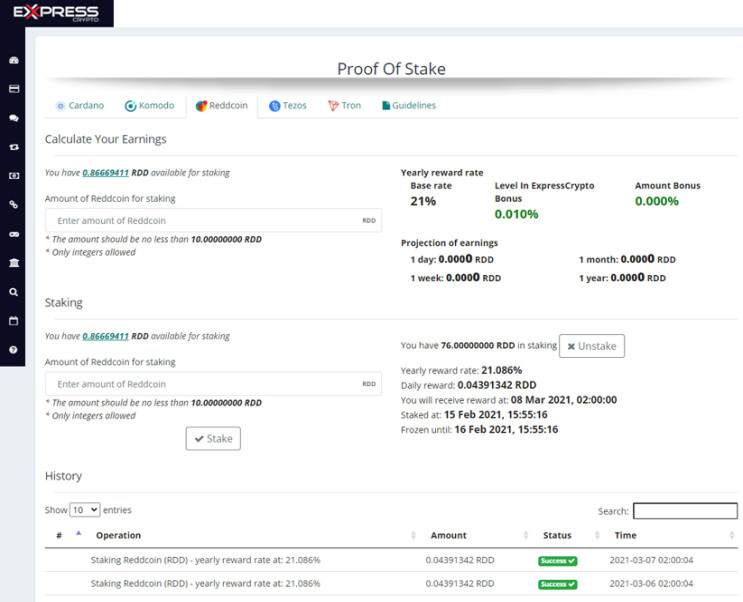Click available balance link in Staking section
This screenshot has width=743, height=602.
(106, 336)
